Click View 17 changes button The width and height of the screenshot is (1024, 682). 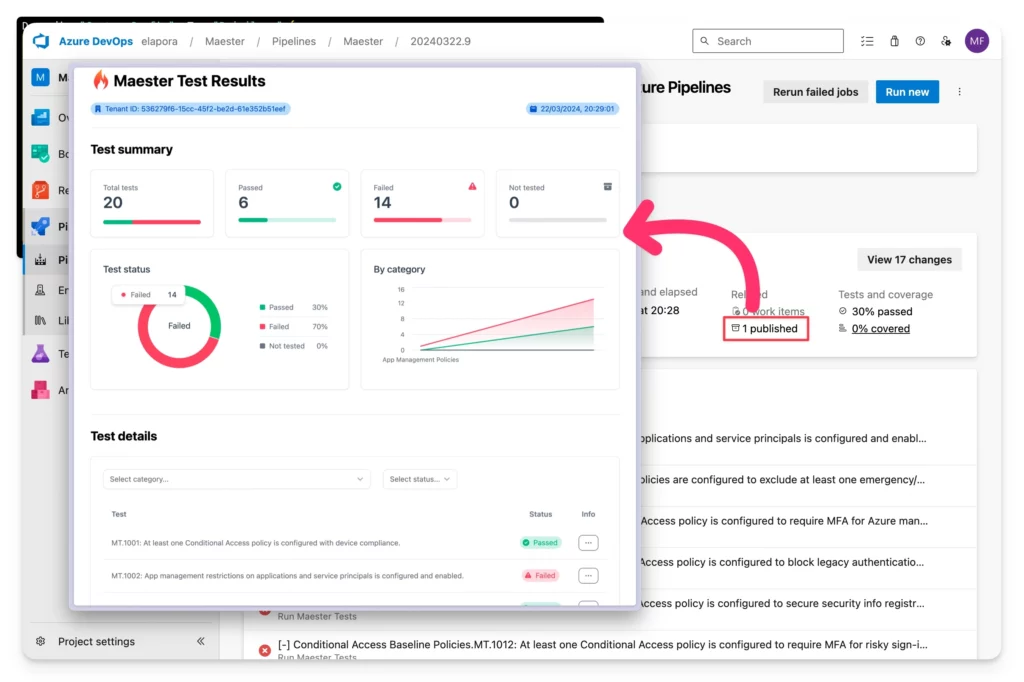pos(909,260)
